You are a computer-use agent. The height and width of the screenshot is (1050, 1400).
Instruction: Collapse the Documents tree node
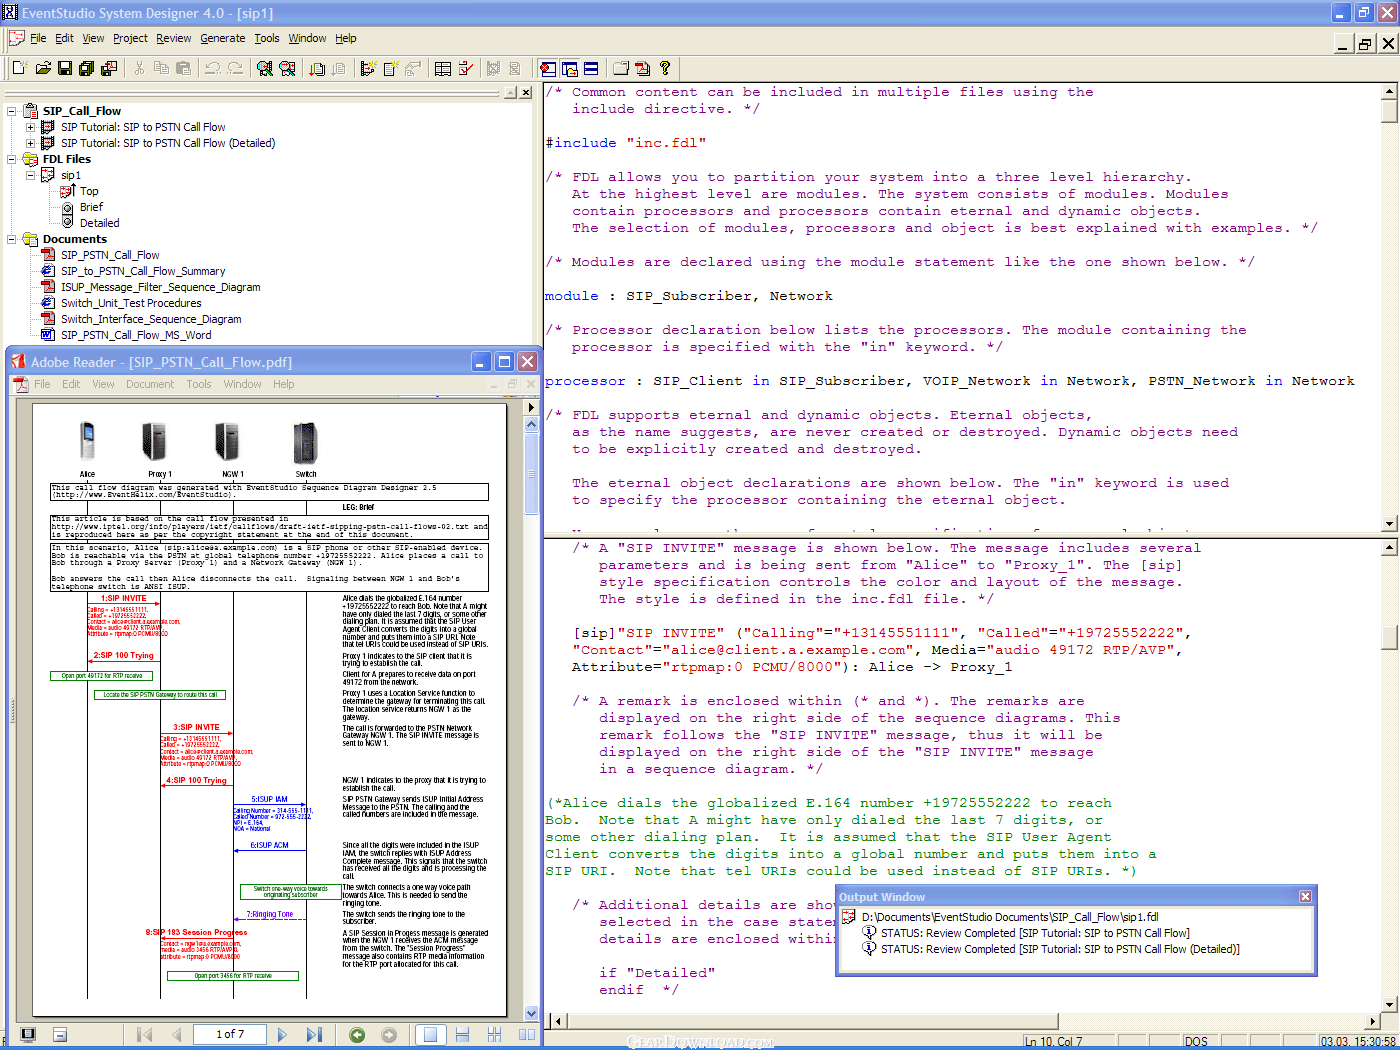coord(12,239)
